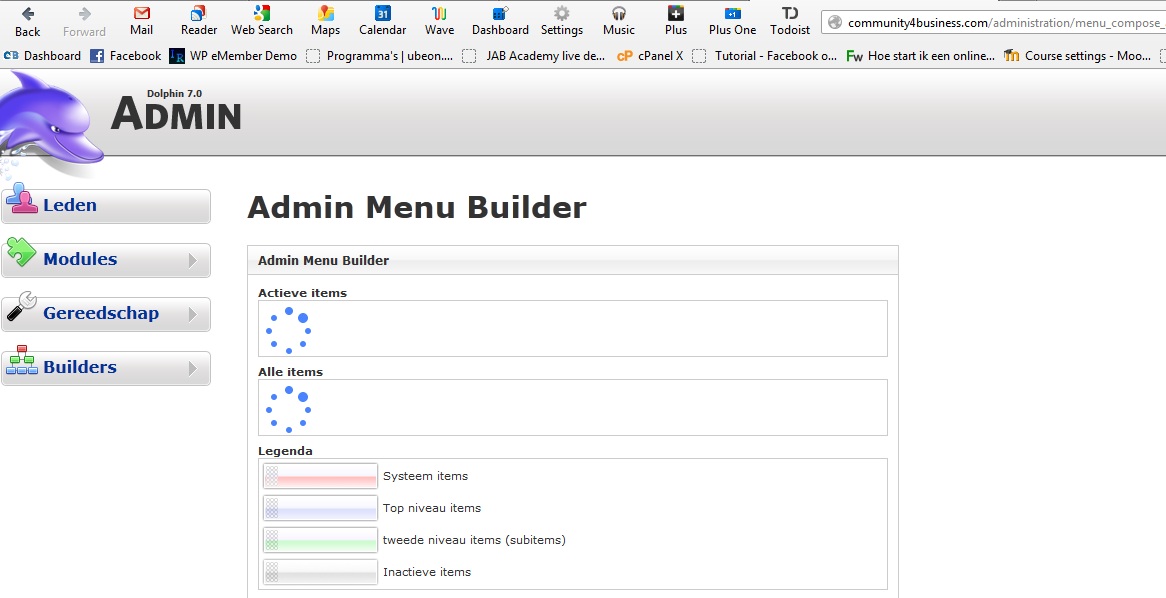The height and width of the screenshot is (598, 1166).
Task: Expand the Modules menu arrow
Action: (x=192, y=260)
